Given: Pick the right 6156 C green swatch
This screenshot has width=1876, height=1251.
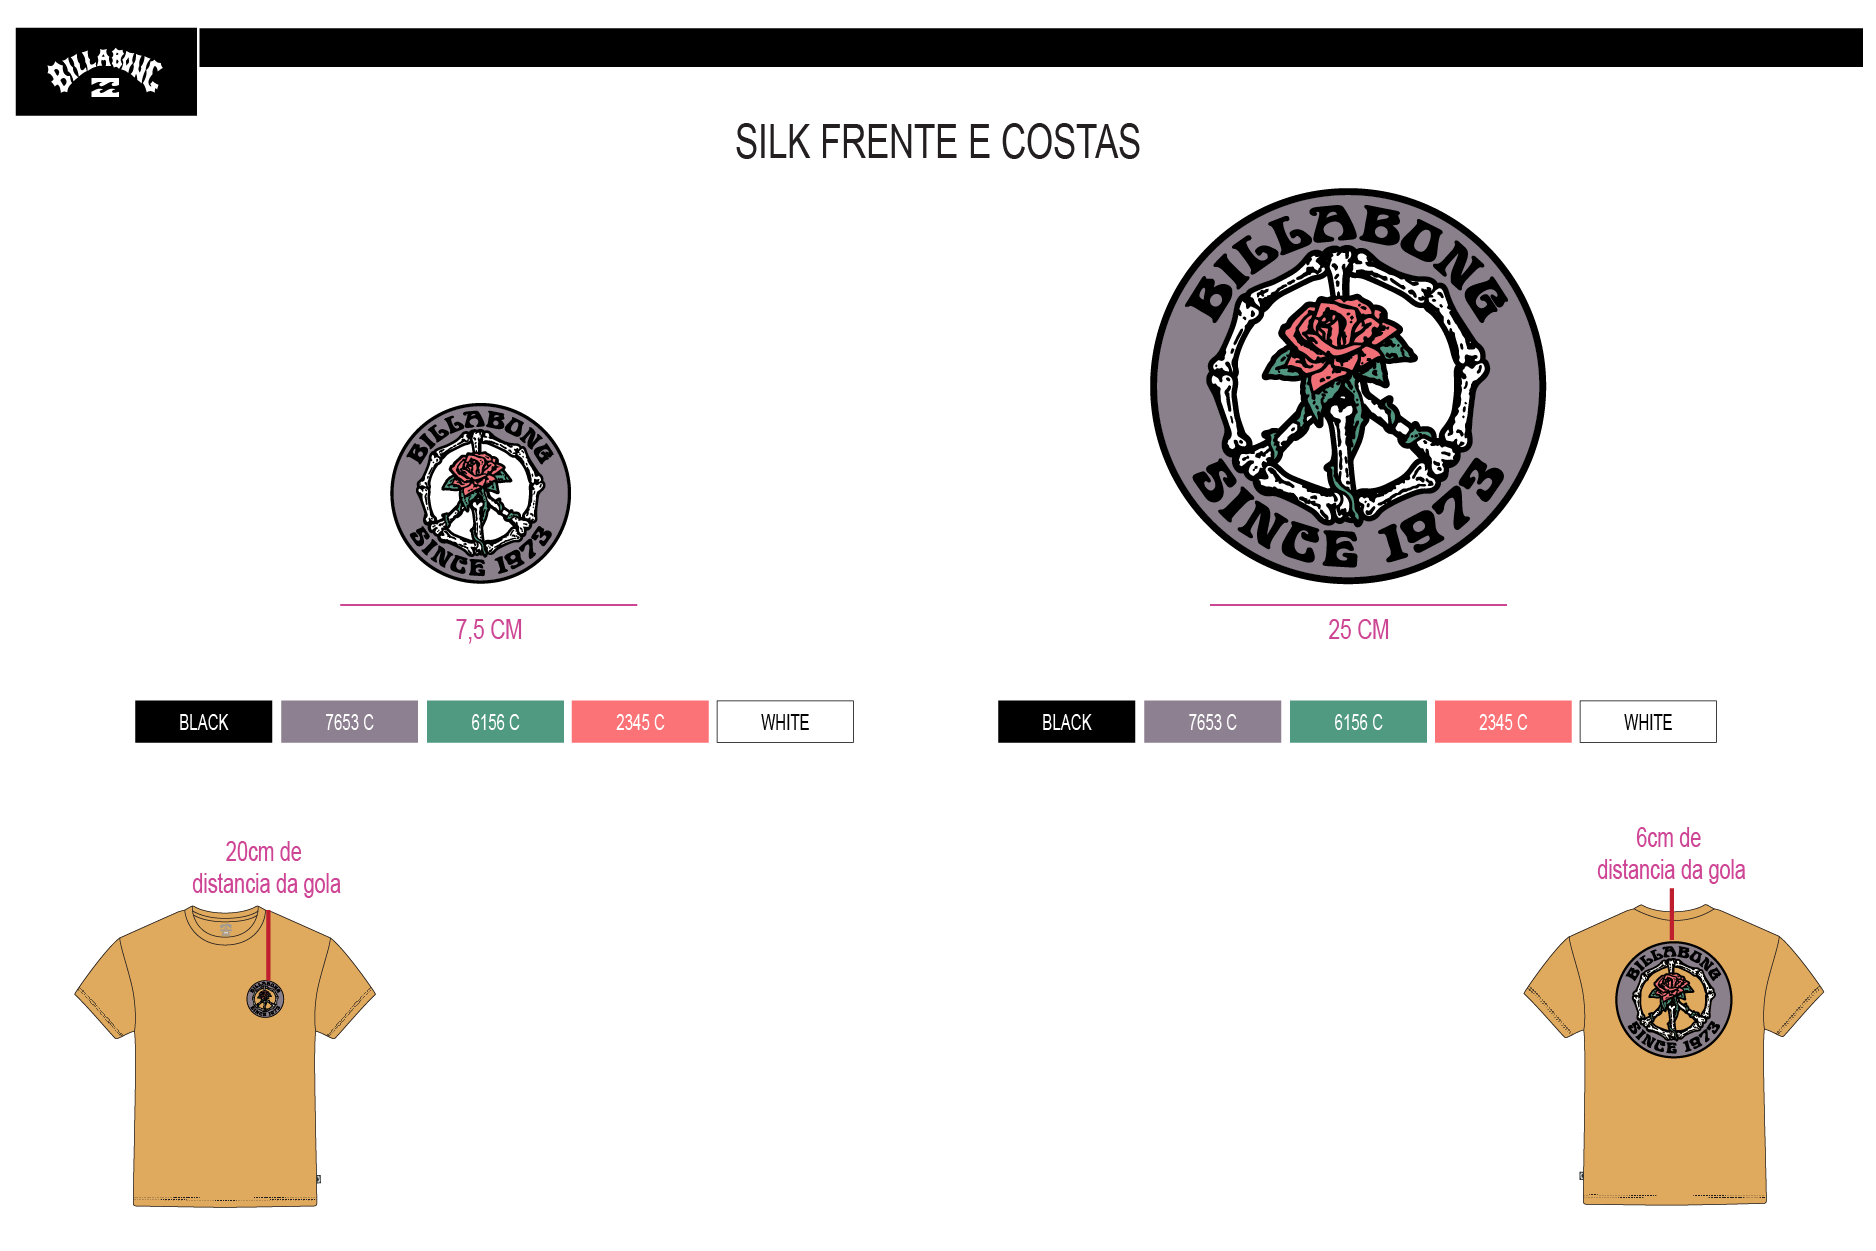Looking at the screenshot, I should click(1358, 722).
